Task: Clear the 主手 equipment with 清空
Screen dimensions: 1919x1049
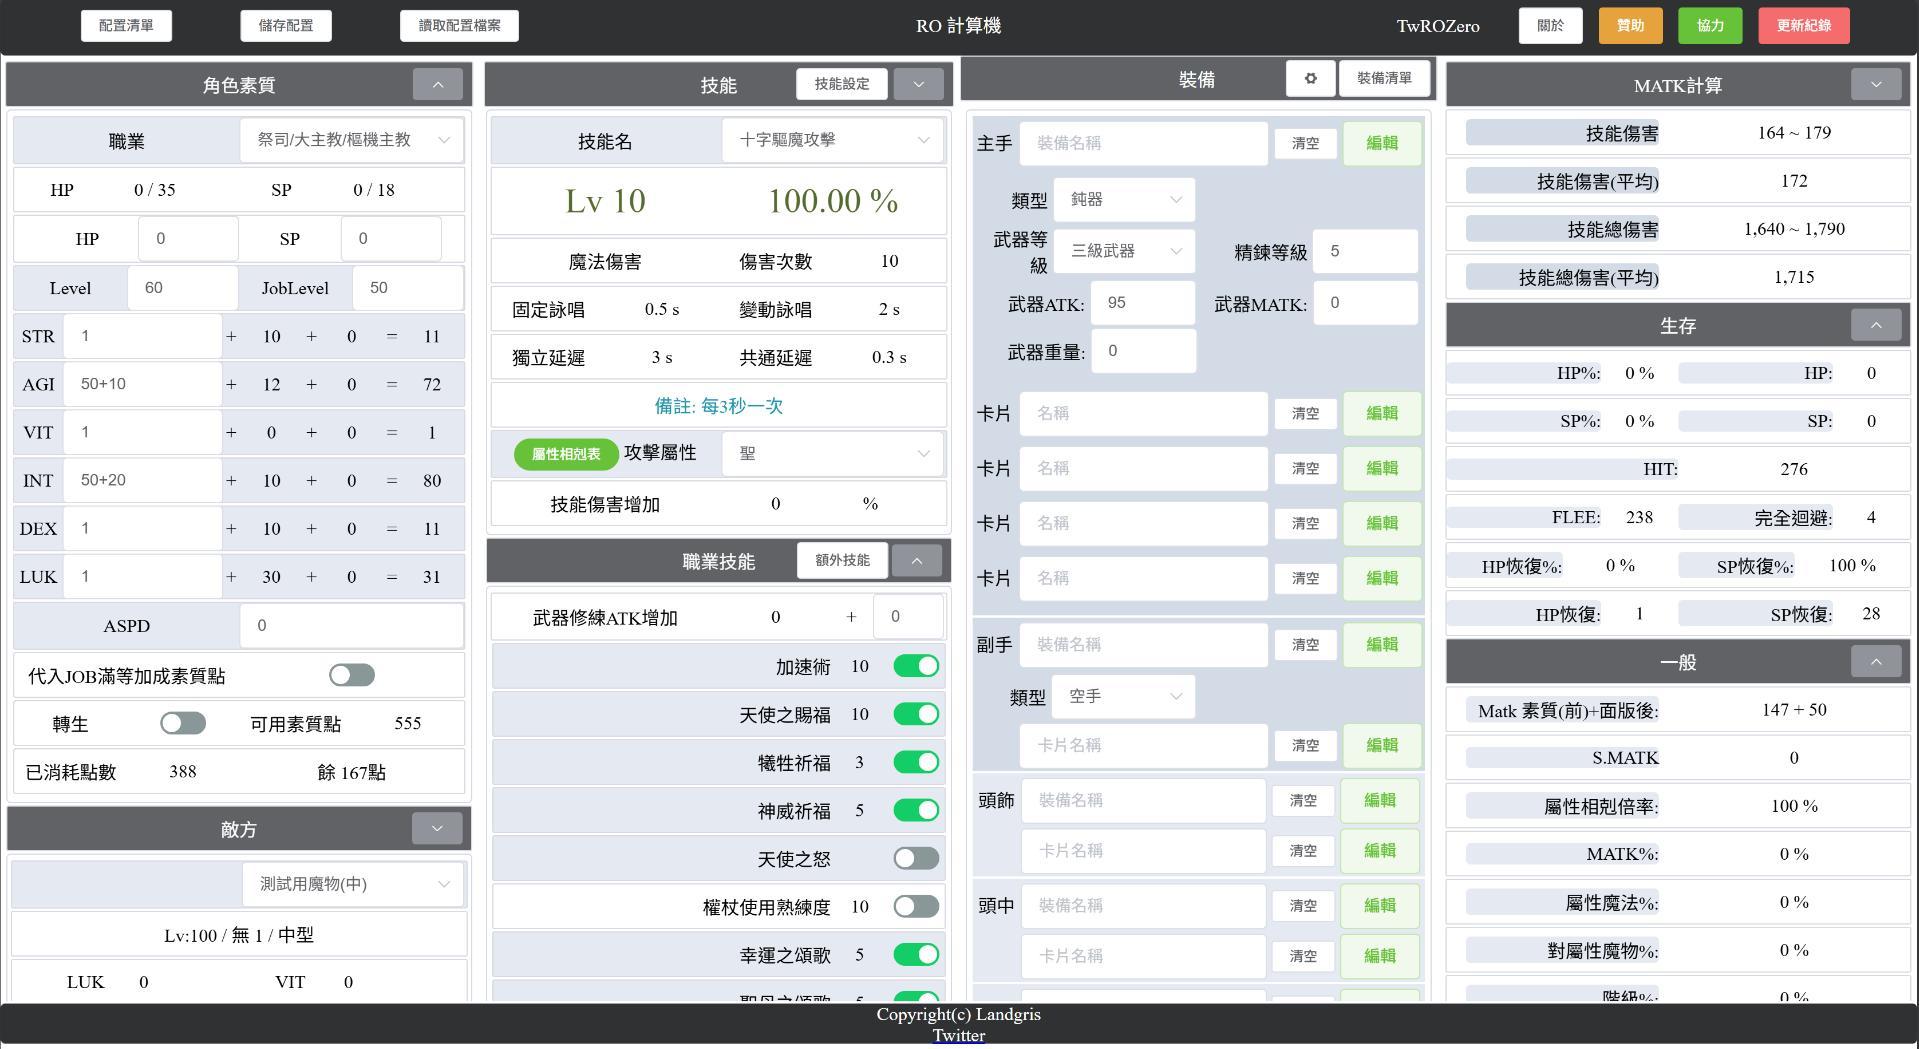Action: click(x=1305, y=143)
